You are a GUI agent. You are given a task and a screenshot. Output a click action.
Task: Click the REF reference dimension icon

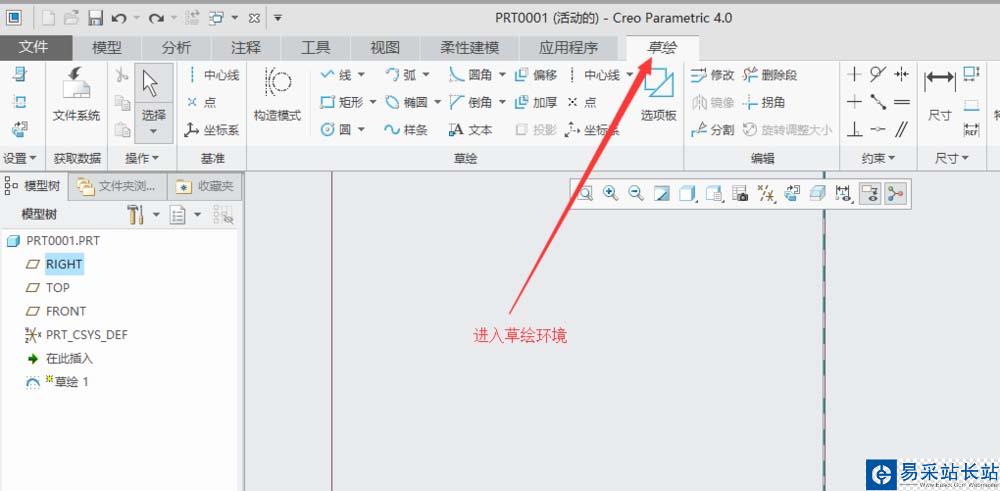coord(971,130)
